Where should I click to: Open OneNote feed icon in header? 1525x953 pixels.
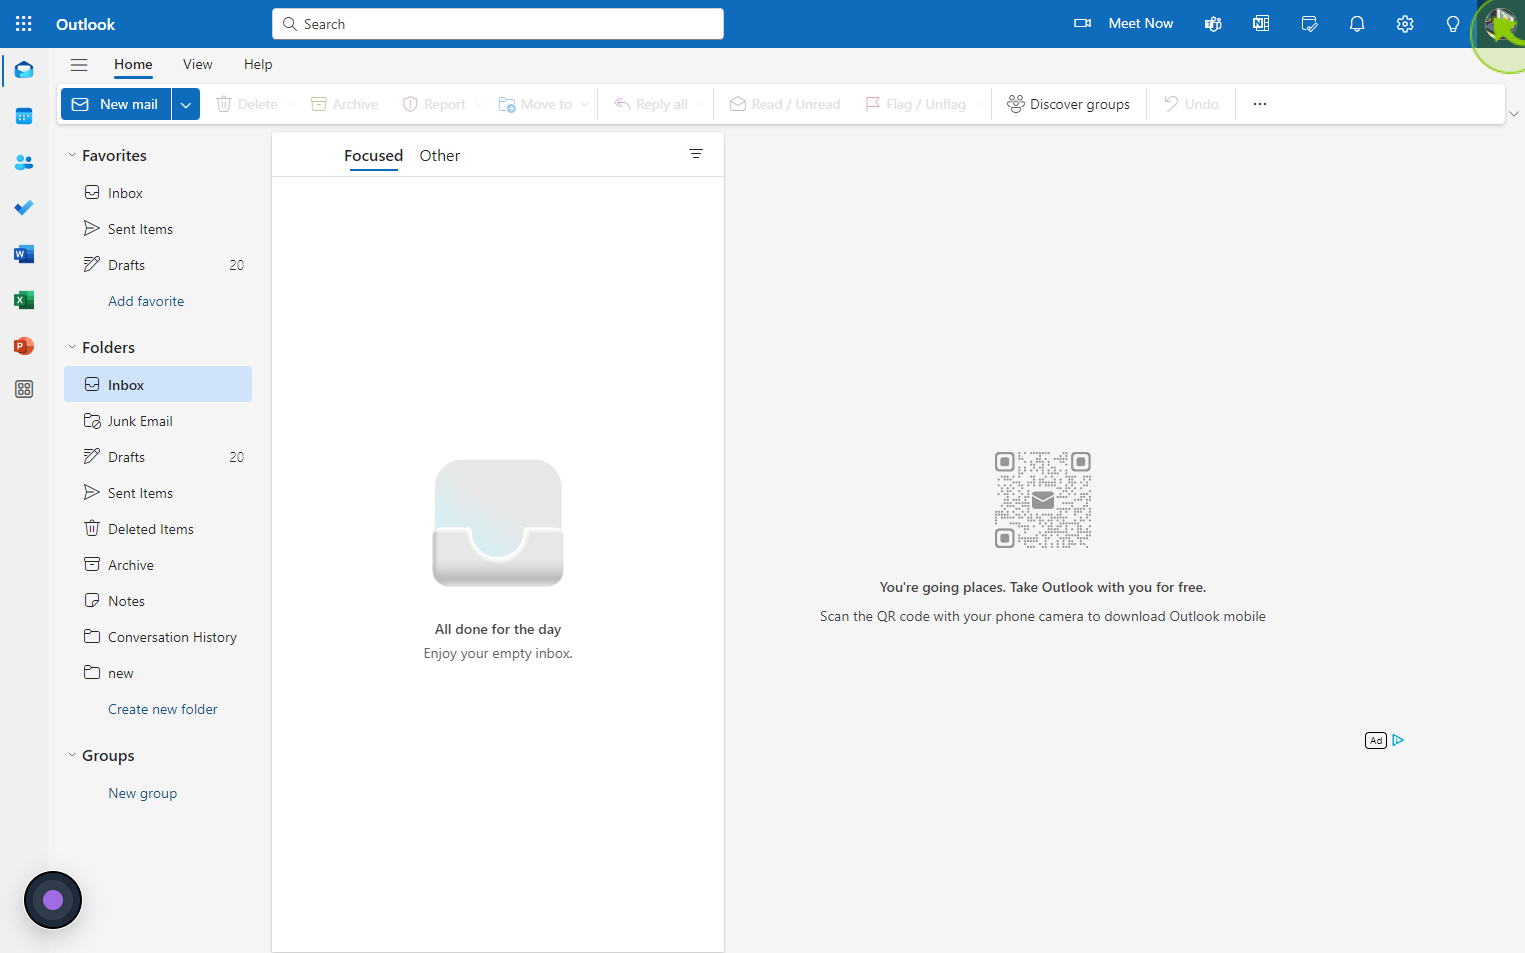click(1261, 24)
